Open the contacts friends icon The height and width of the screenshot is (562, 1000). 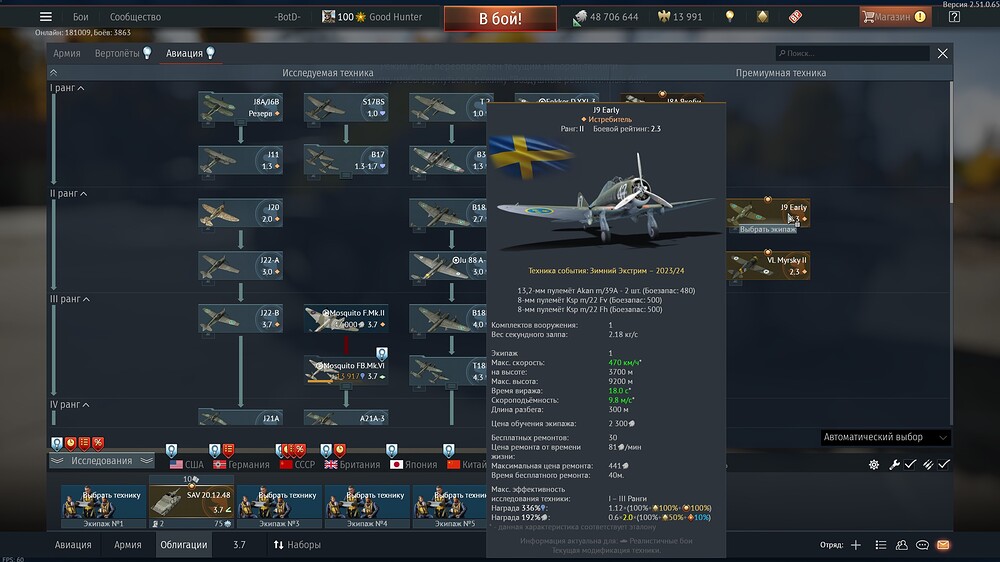pos(901,545)
